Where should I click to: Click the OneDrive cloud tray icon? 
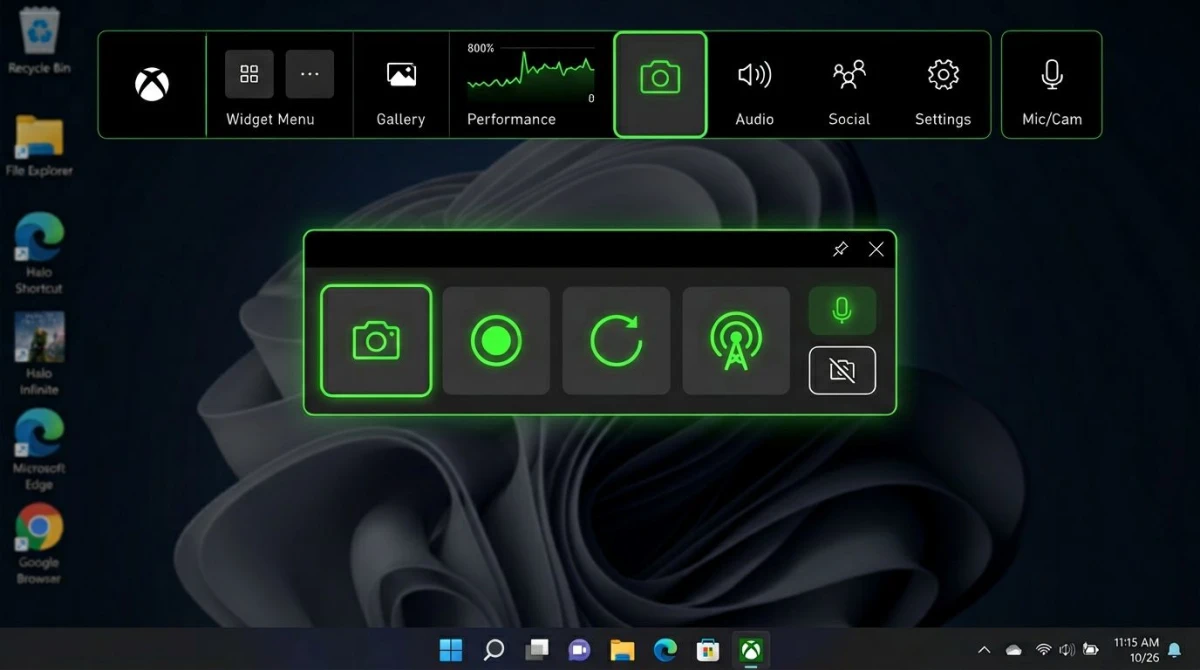(1014, 650)
